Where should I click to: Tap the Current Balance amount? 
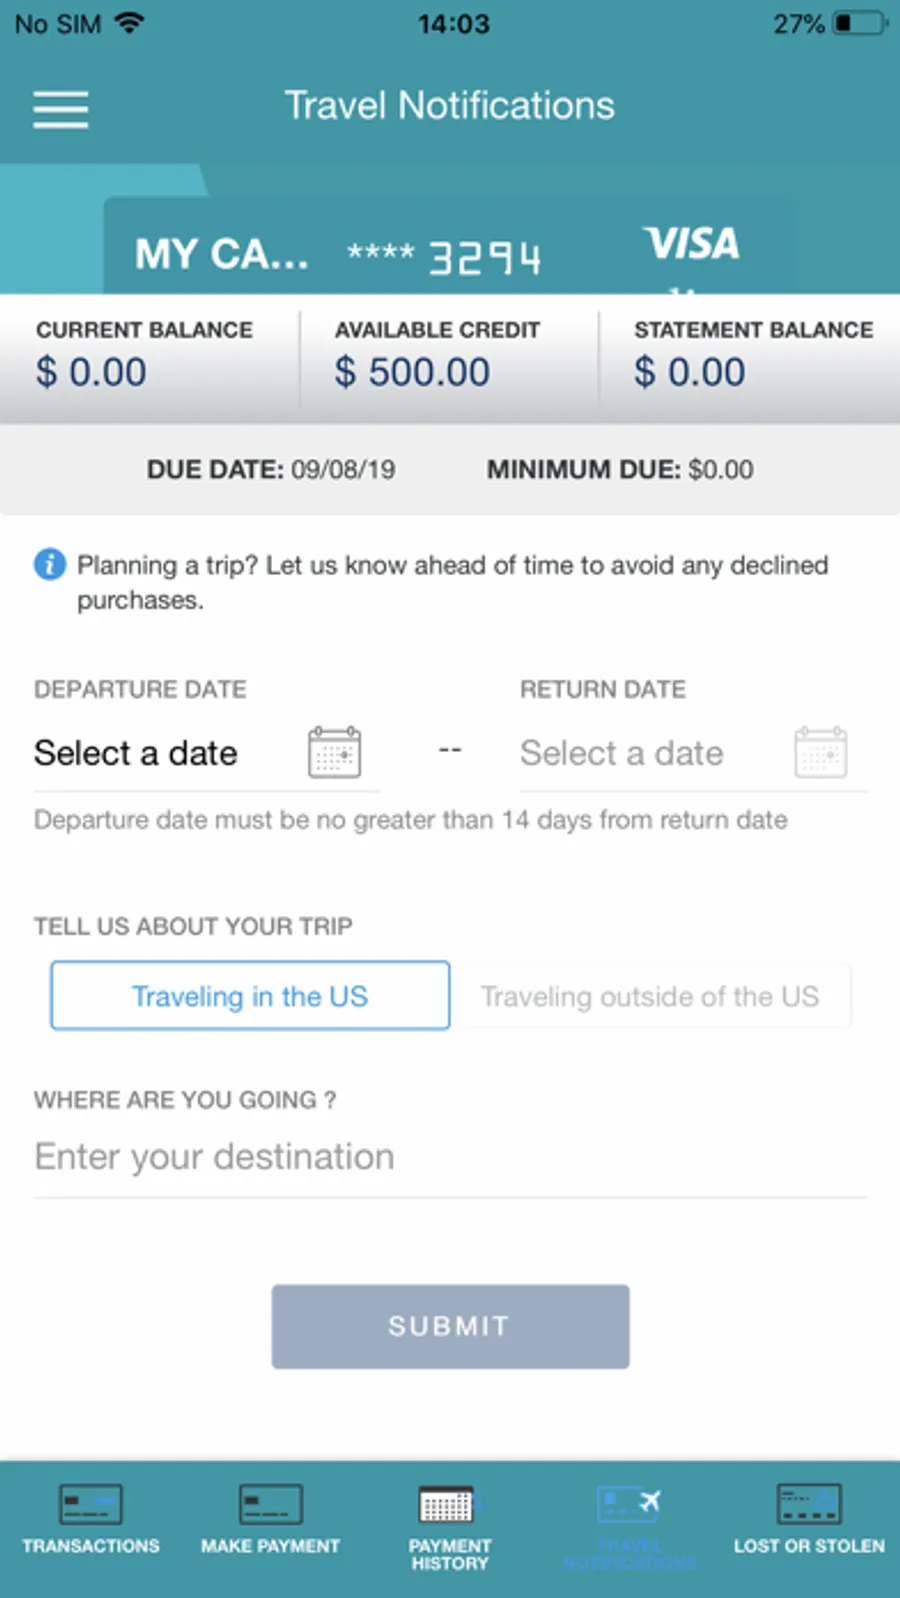[91, 373]
